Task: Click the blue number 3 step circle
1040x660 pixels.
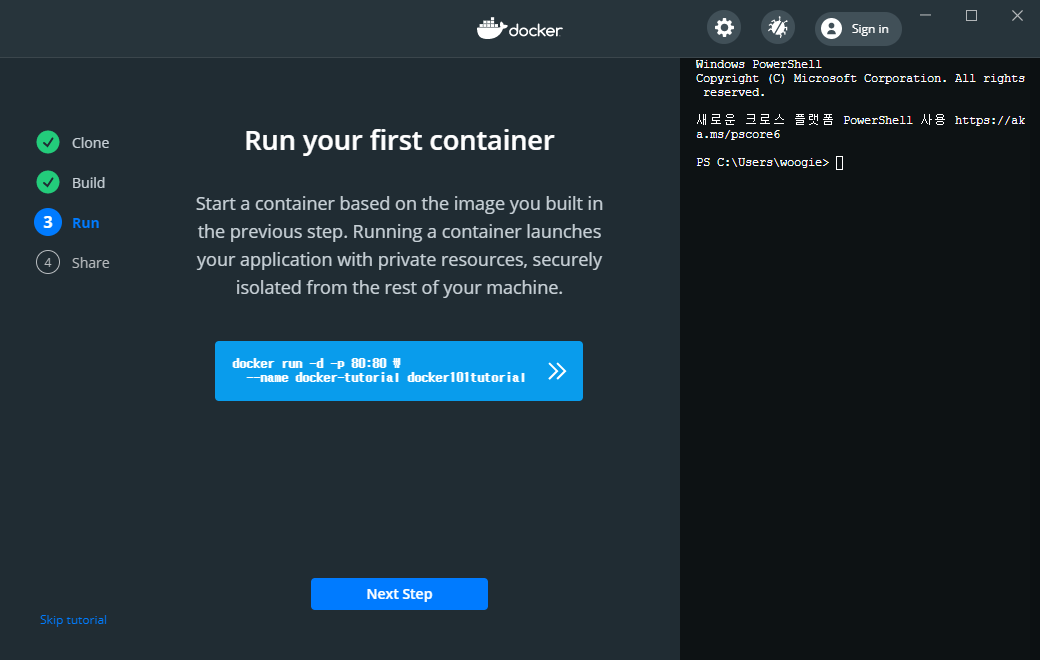Action: [x=48, y=222]
